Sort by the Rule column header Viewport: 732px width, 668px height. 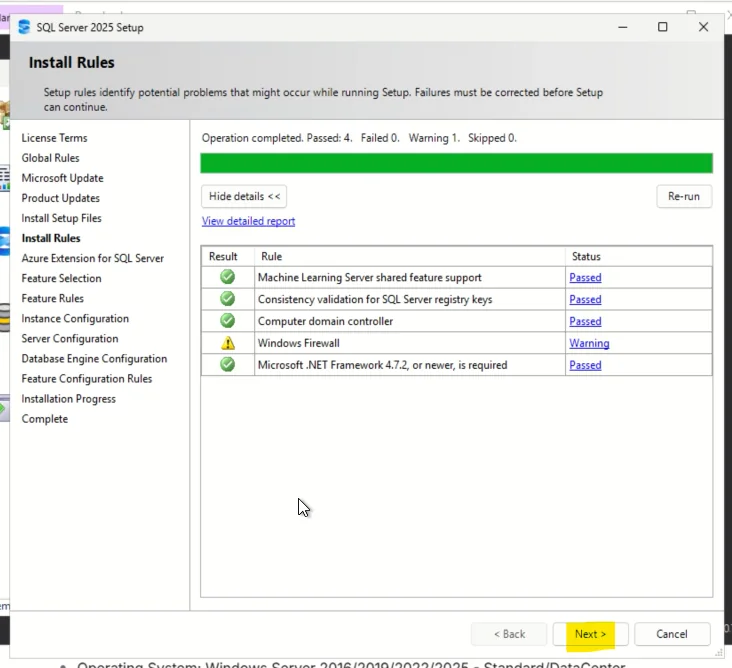coord(410,256)
